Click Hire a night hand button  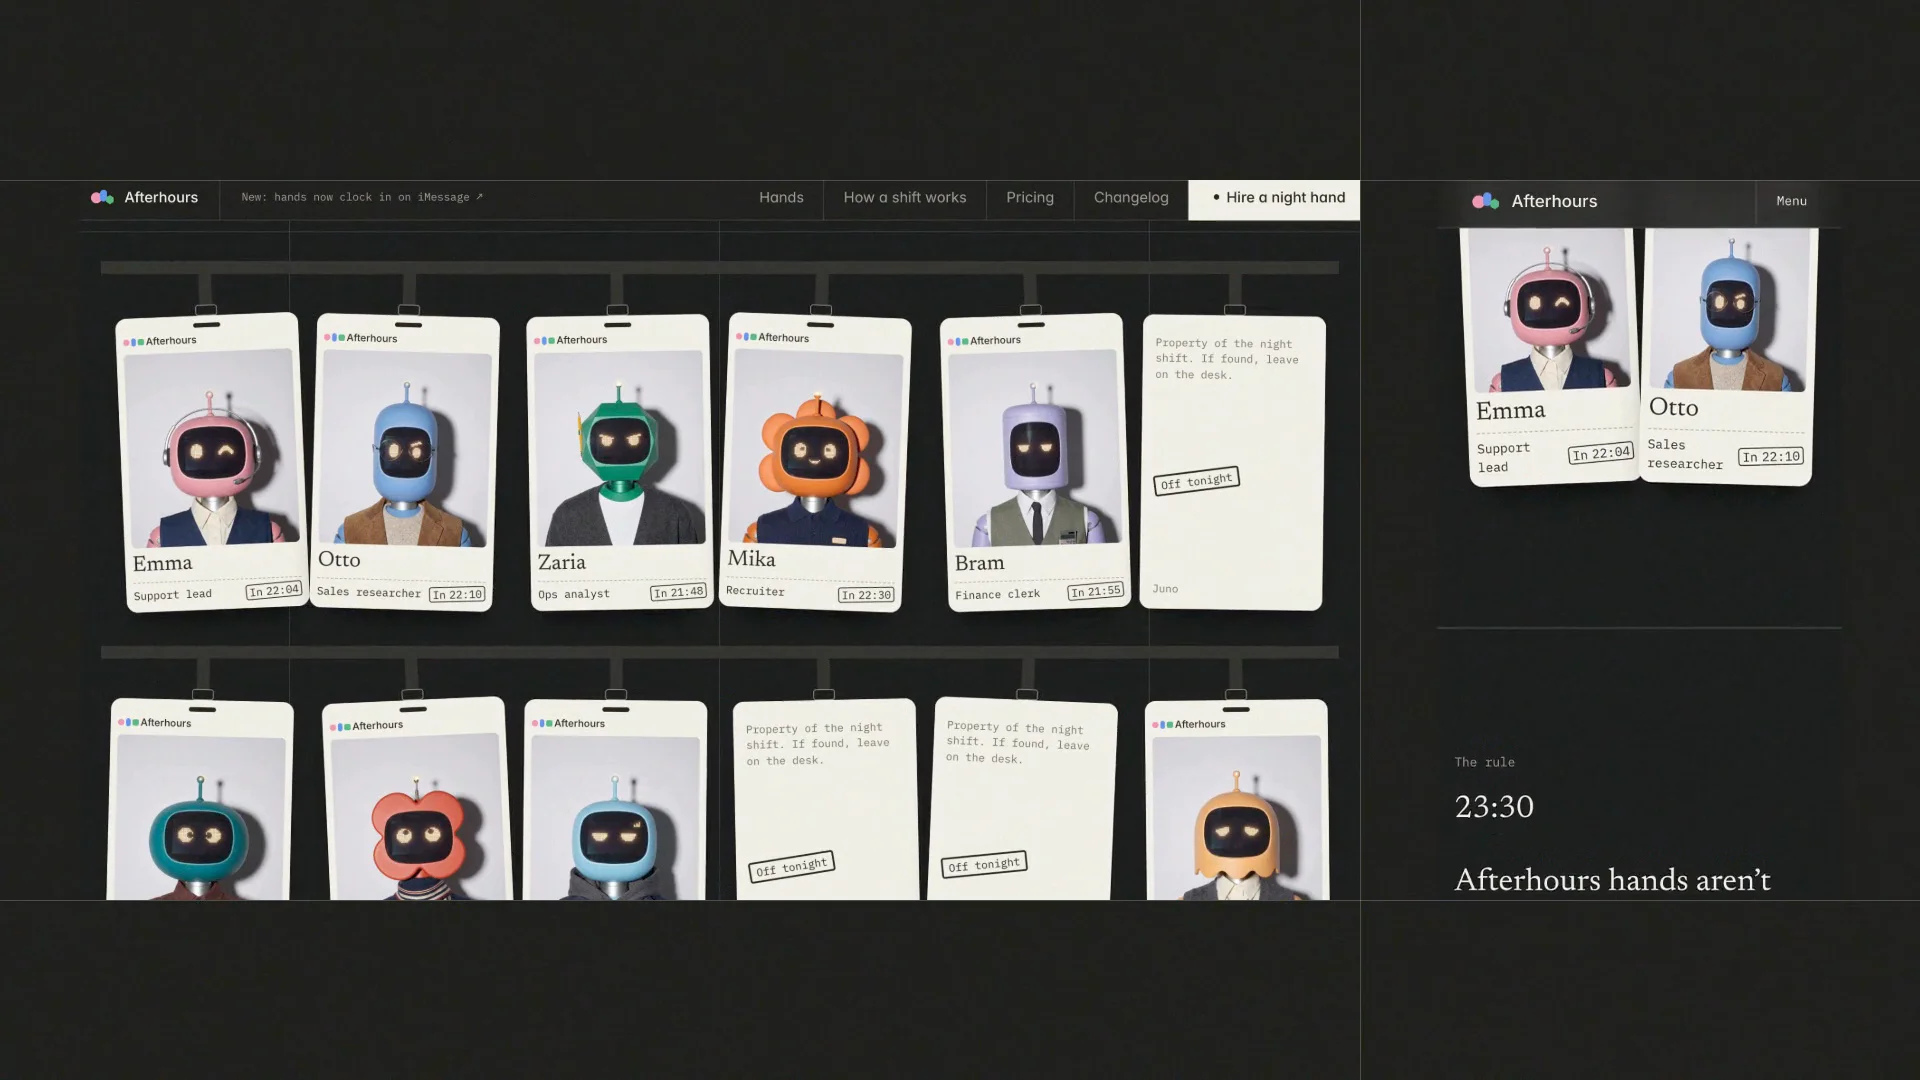pyautogui.click(x=1274, y=199)
